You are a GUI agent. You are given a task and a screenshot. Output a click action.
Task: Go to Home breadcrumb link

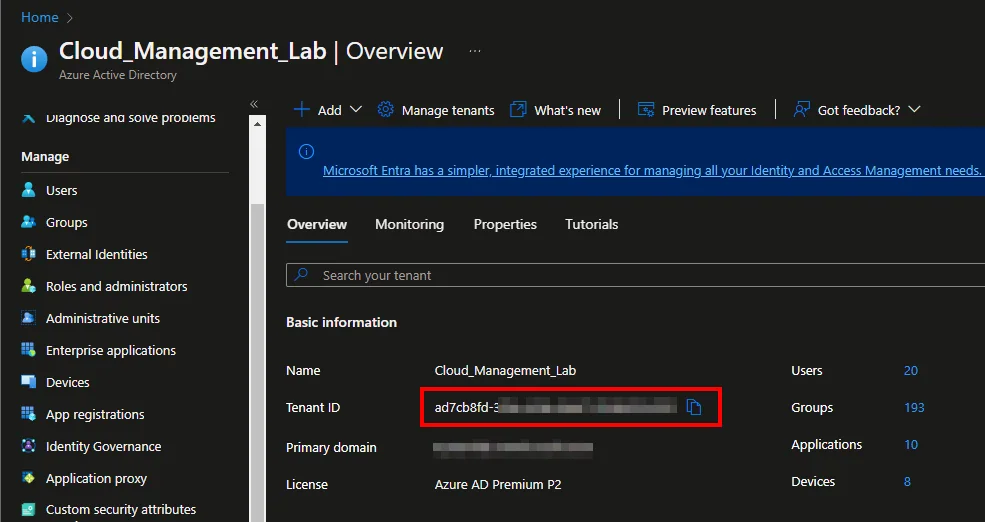[x=40, y=18]
